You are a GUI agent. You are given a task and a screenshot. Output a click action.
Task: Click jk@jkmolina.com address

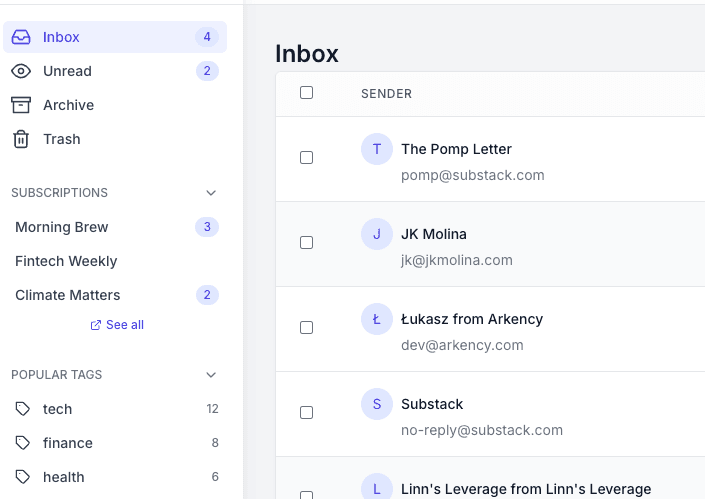pyautogui.click(x=457, y=260)
